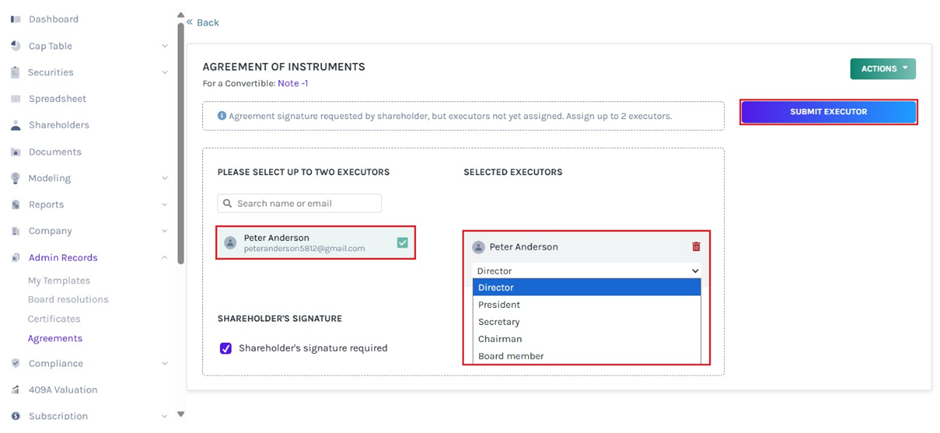Toggle Shareholder's signature required checkbox
This screenshot has height=433, width=940.
point(226,348)
